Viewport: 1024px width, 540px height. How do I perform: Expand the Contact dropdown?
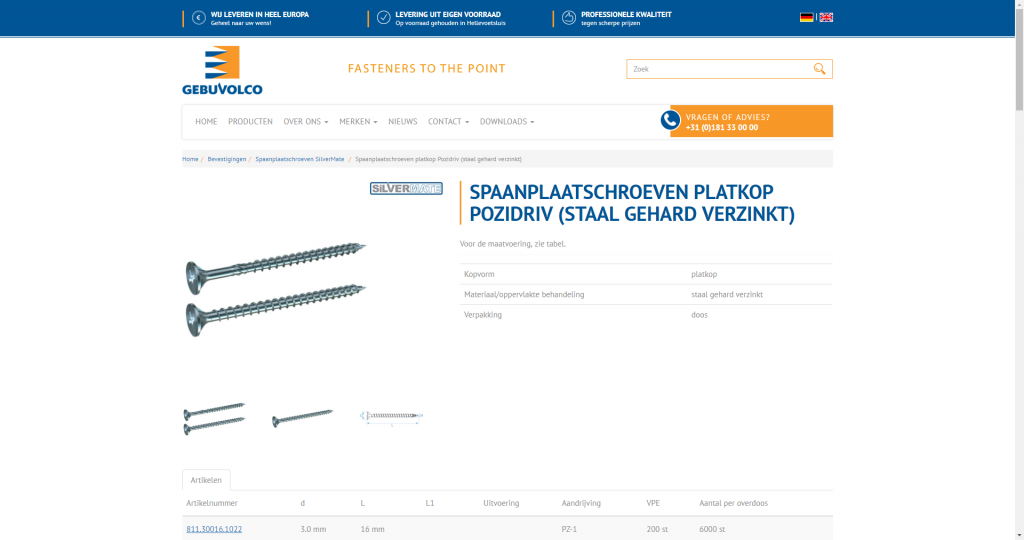[448, 121]
